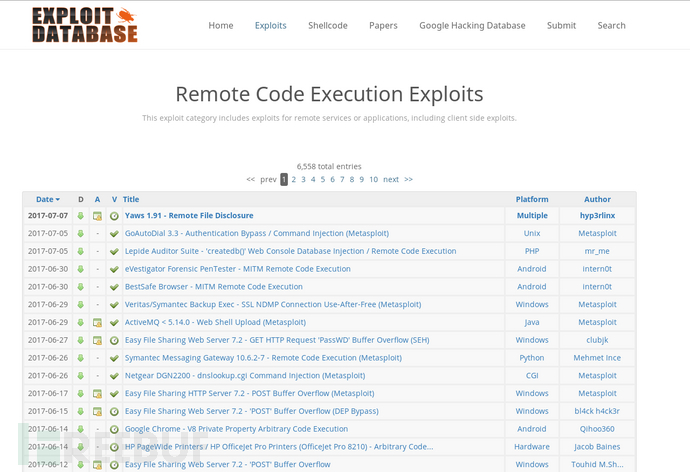Filter by Multiple platform link
Image resolution: width=690 pixels, height=472 pixels.
tap(532, 216)
